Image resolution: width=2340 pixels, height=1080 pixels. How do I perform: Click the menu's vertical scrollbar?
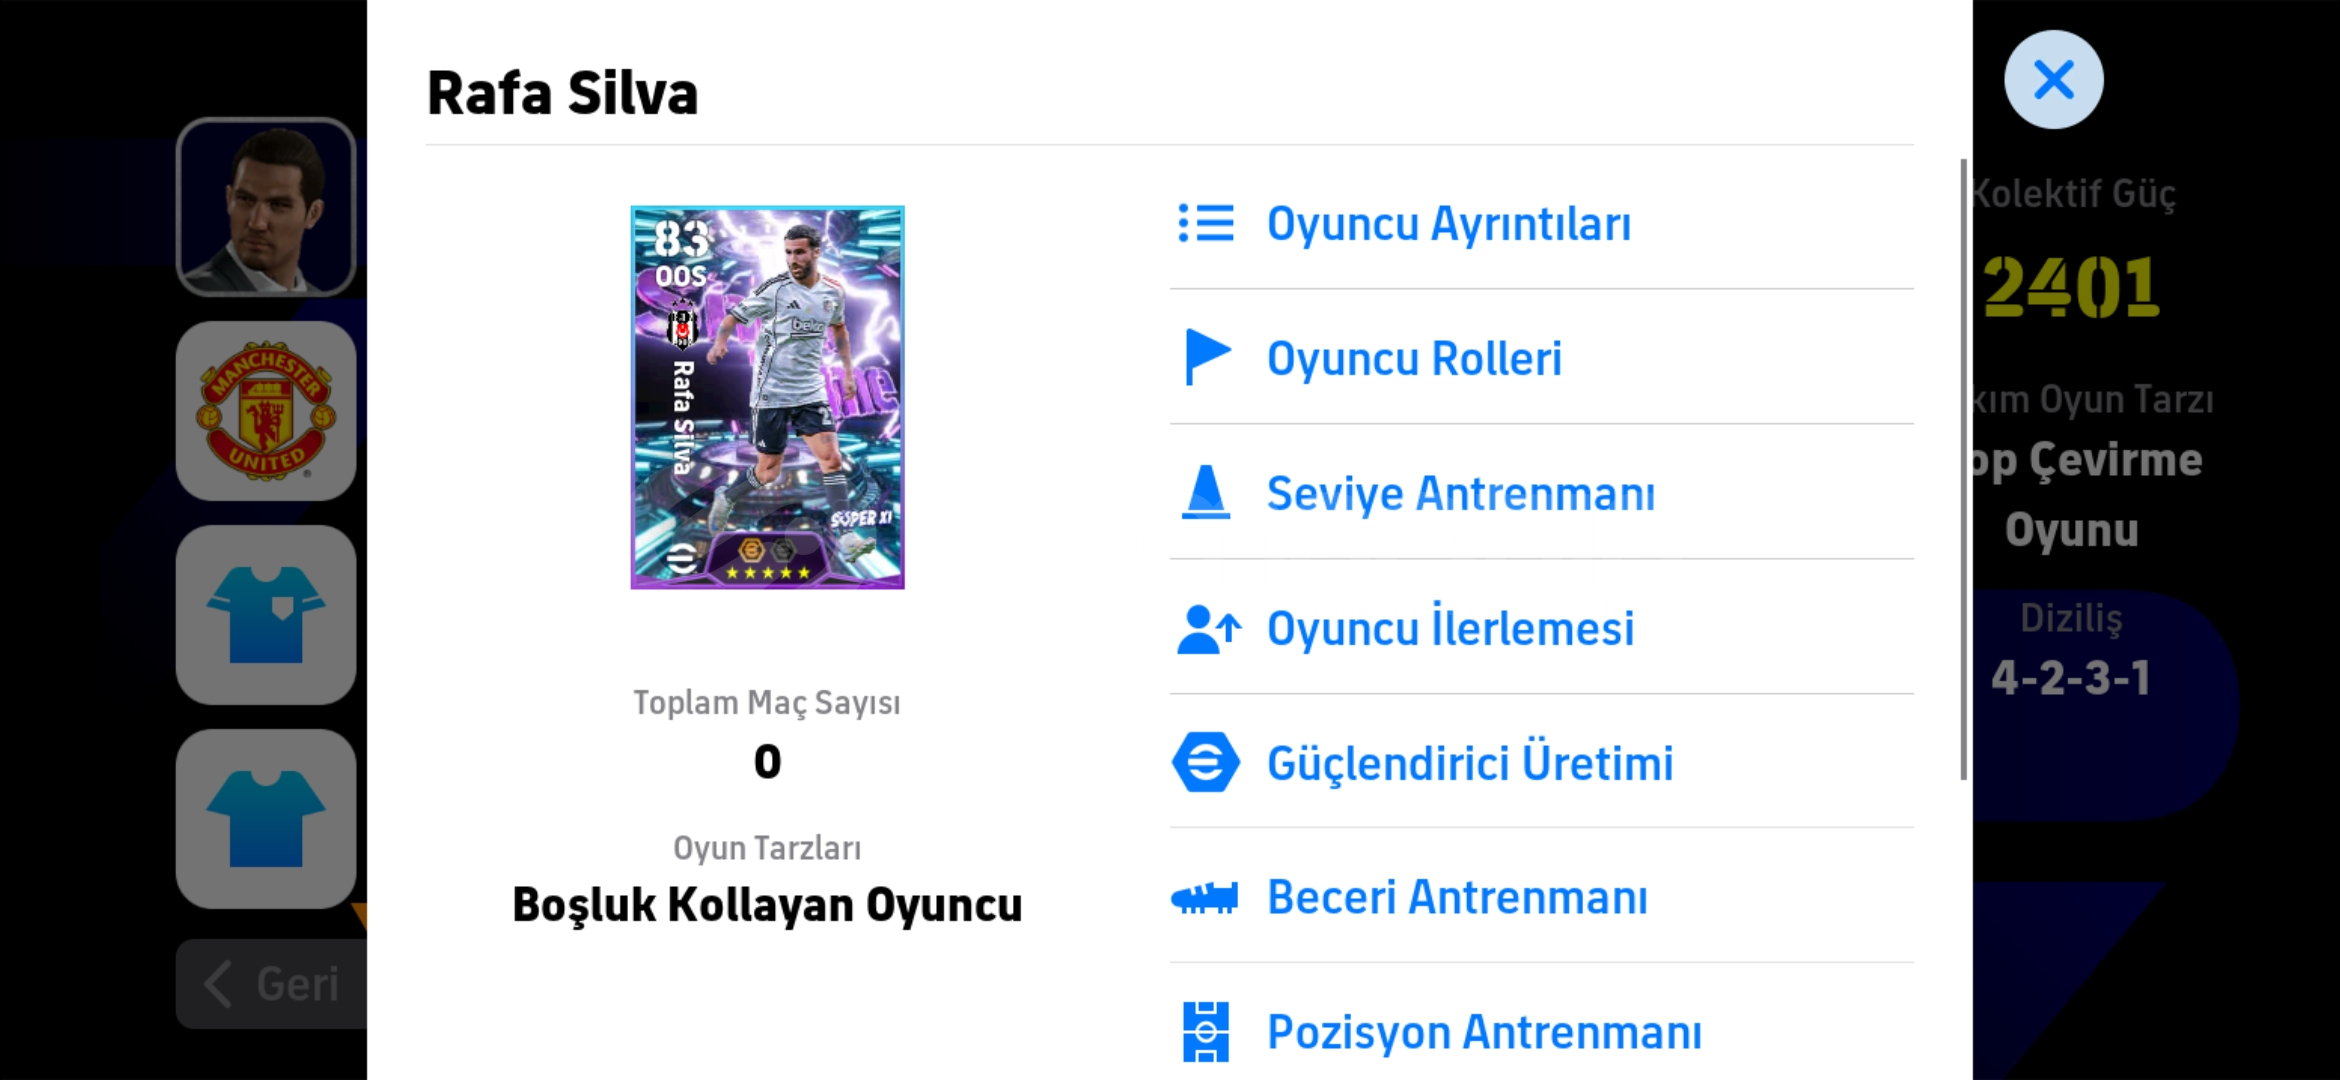click(1963, 470)
